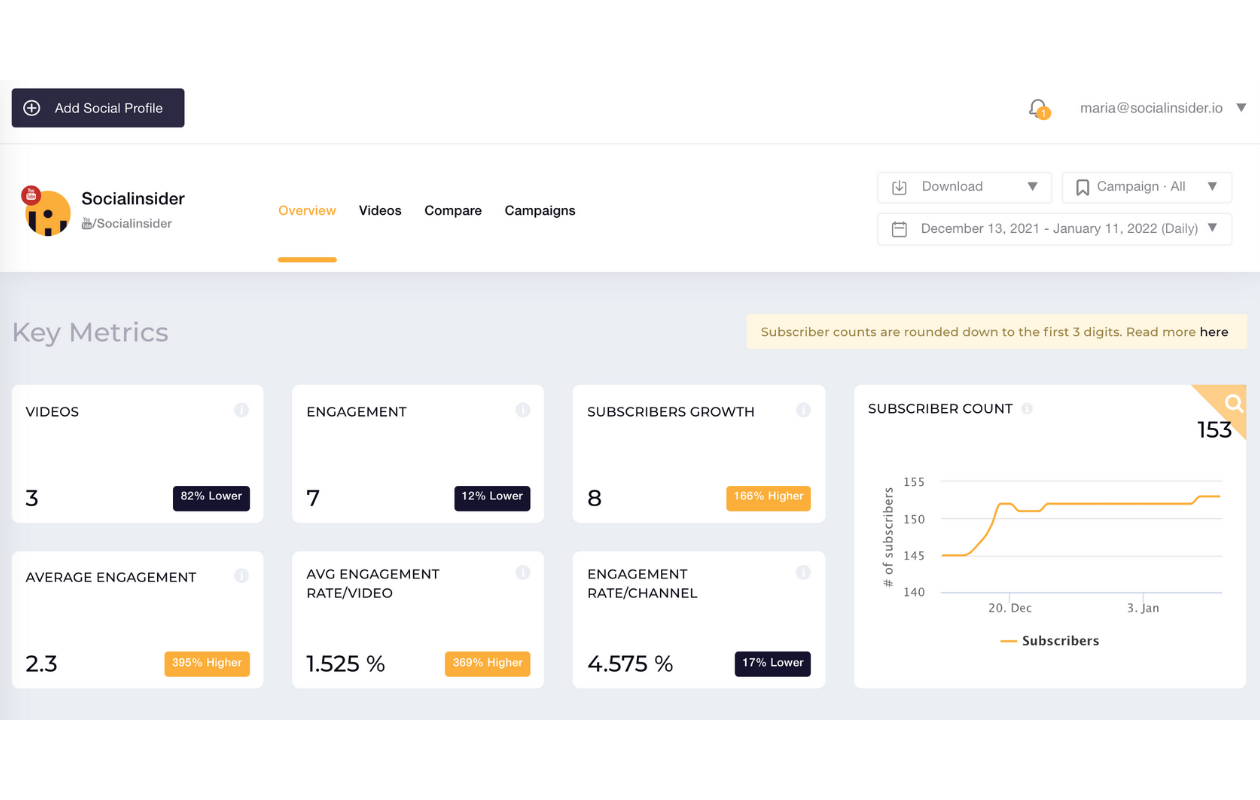
Task: Click the bookmark icon beside Campaign
Action: [x=1082, y=187]
